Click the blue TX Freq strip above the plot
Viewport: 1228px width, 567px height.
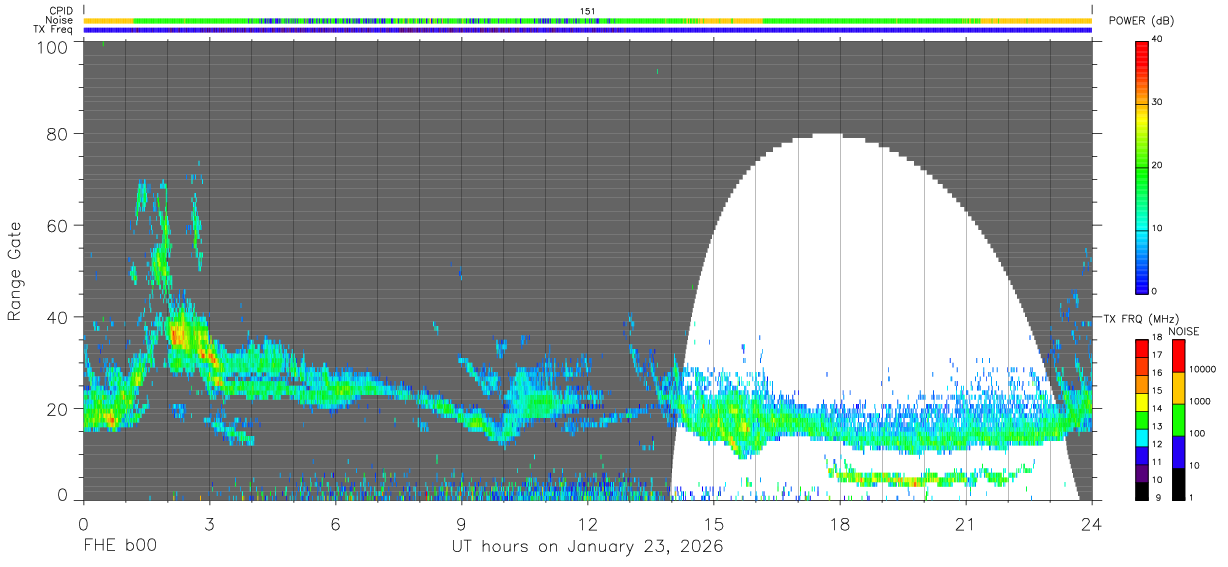click(x=587, y=30)
